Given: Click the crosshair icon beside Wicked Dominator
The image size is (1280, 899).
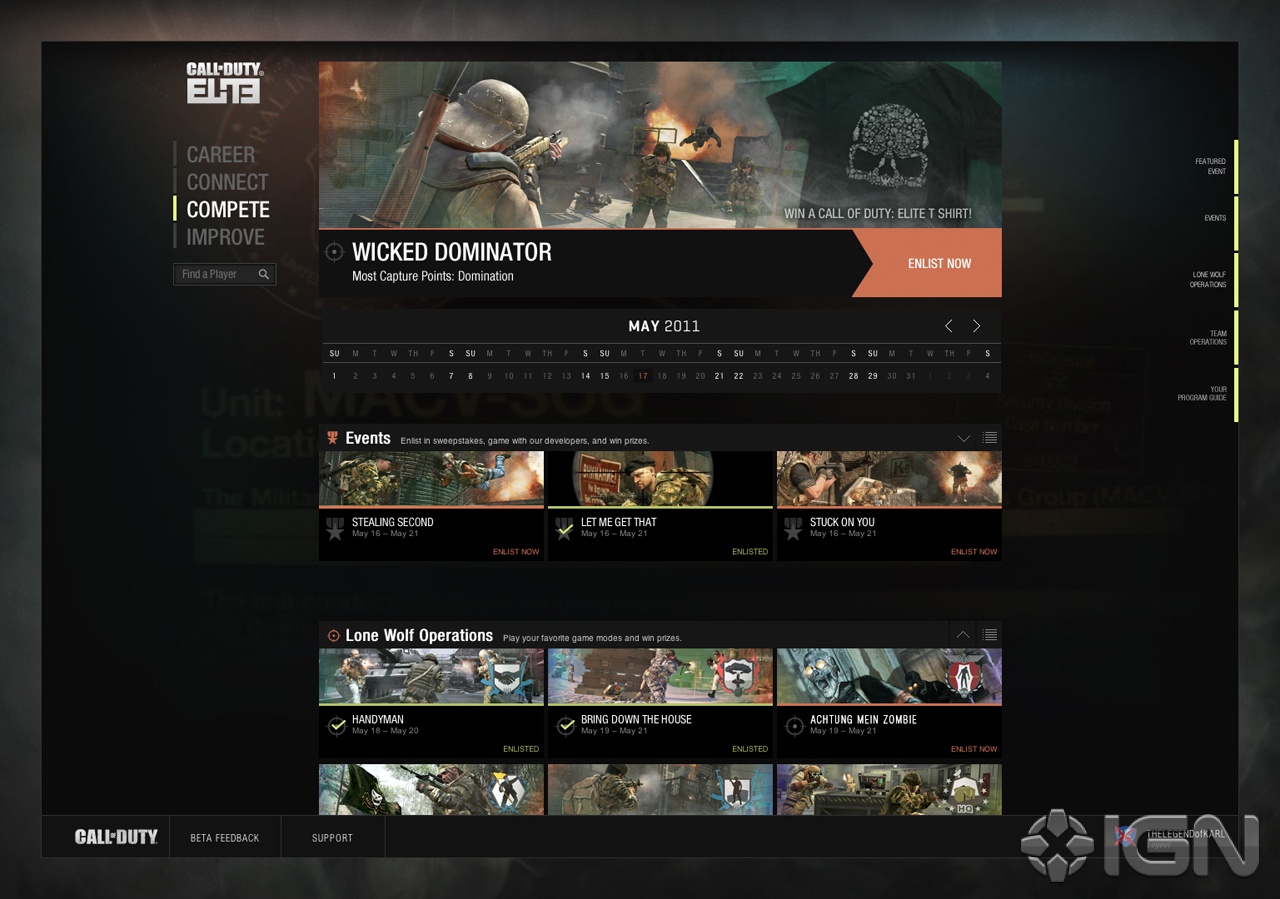Looking at the screenshot, I should (334, 252).
